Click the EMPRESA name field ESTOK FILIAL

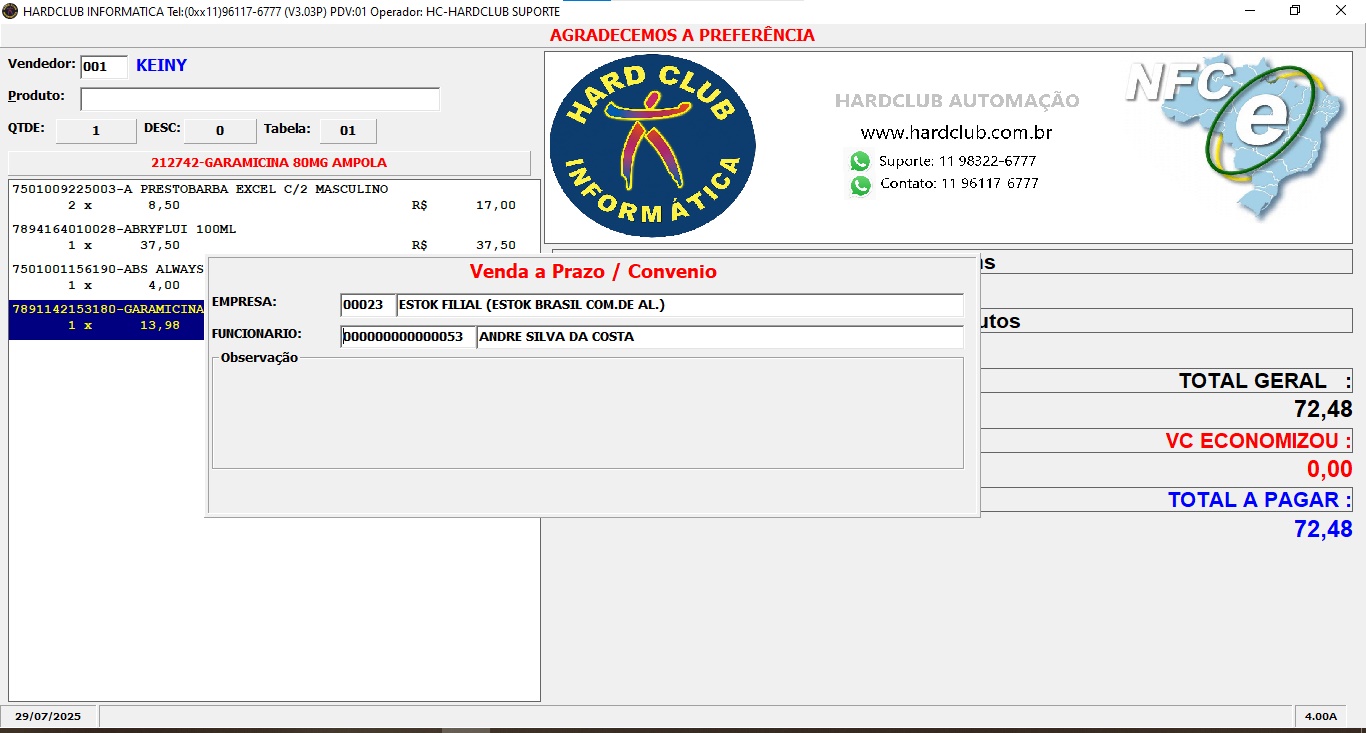(680, 305)
